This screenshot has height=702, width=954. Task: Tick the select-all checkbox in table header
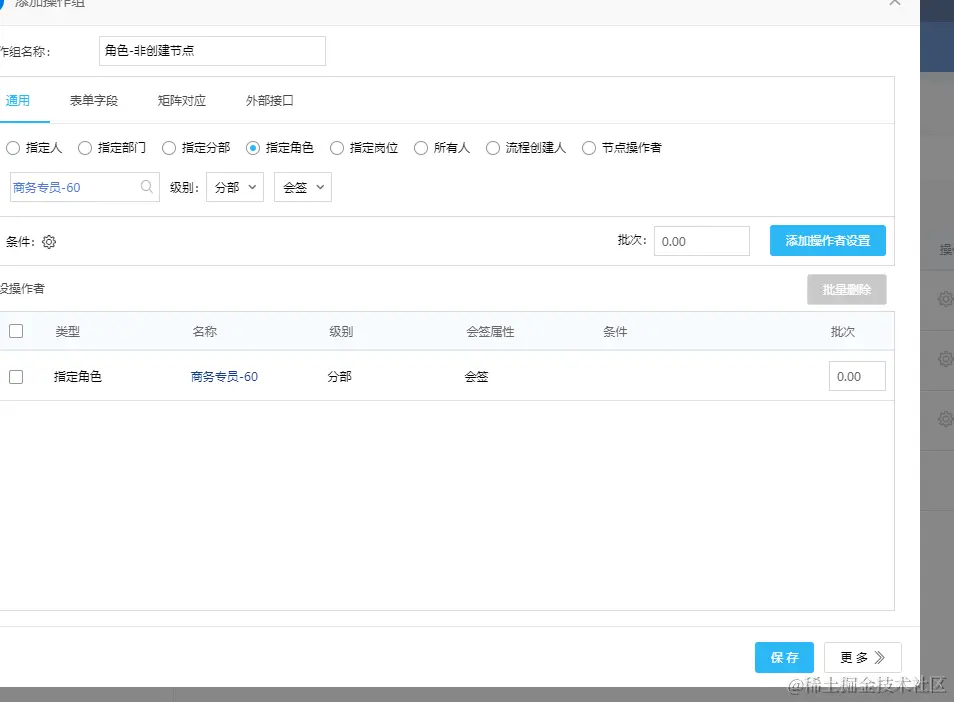point(16,331)
